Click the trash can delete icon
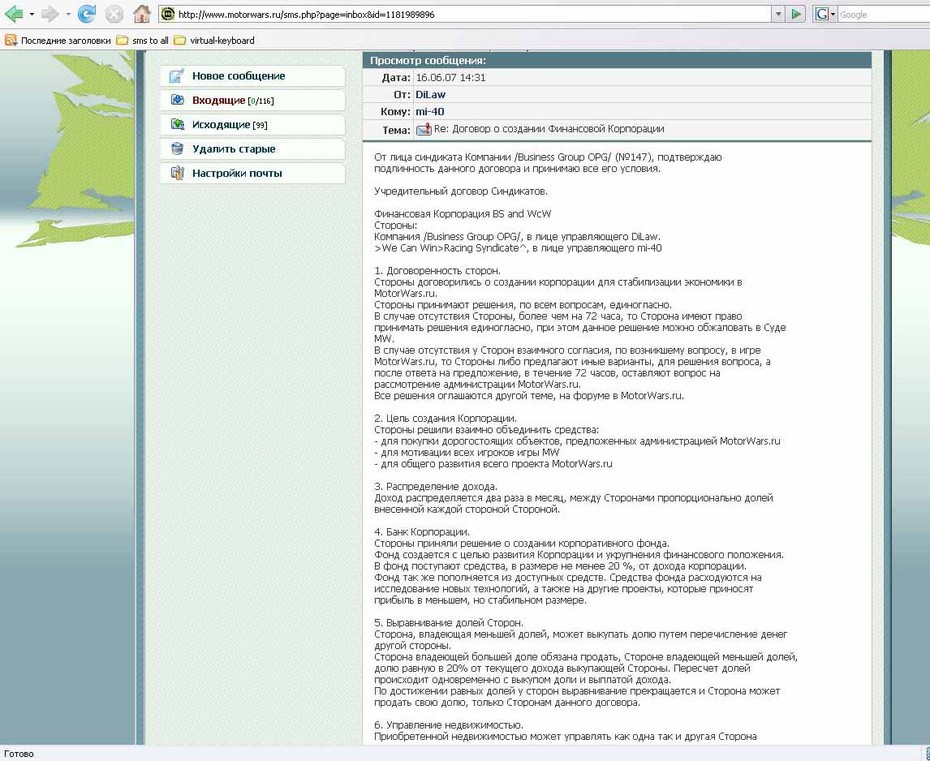The image size is (930, 761). (177, 148)
